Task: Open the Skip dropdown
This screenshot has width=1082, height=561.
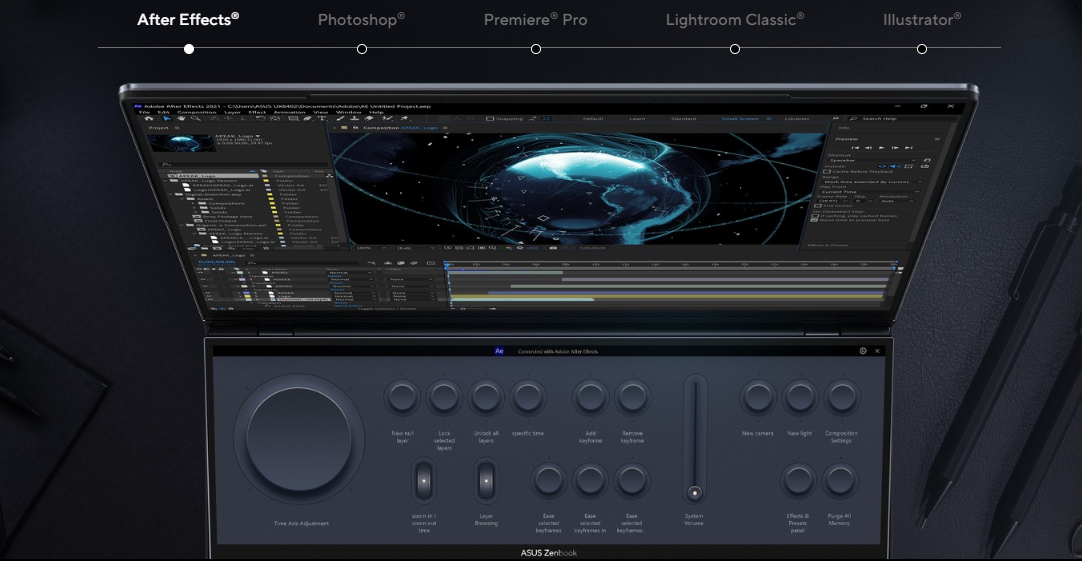Action: click(863, 201)
